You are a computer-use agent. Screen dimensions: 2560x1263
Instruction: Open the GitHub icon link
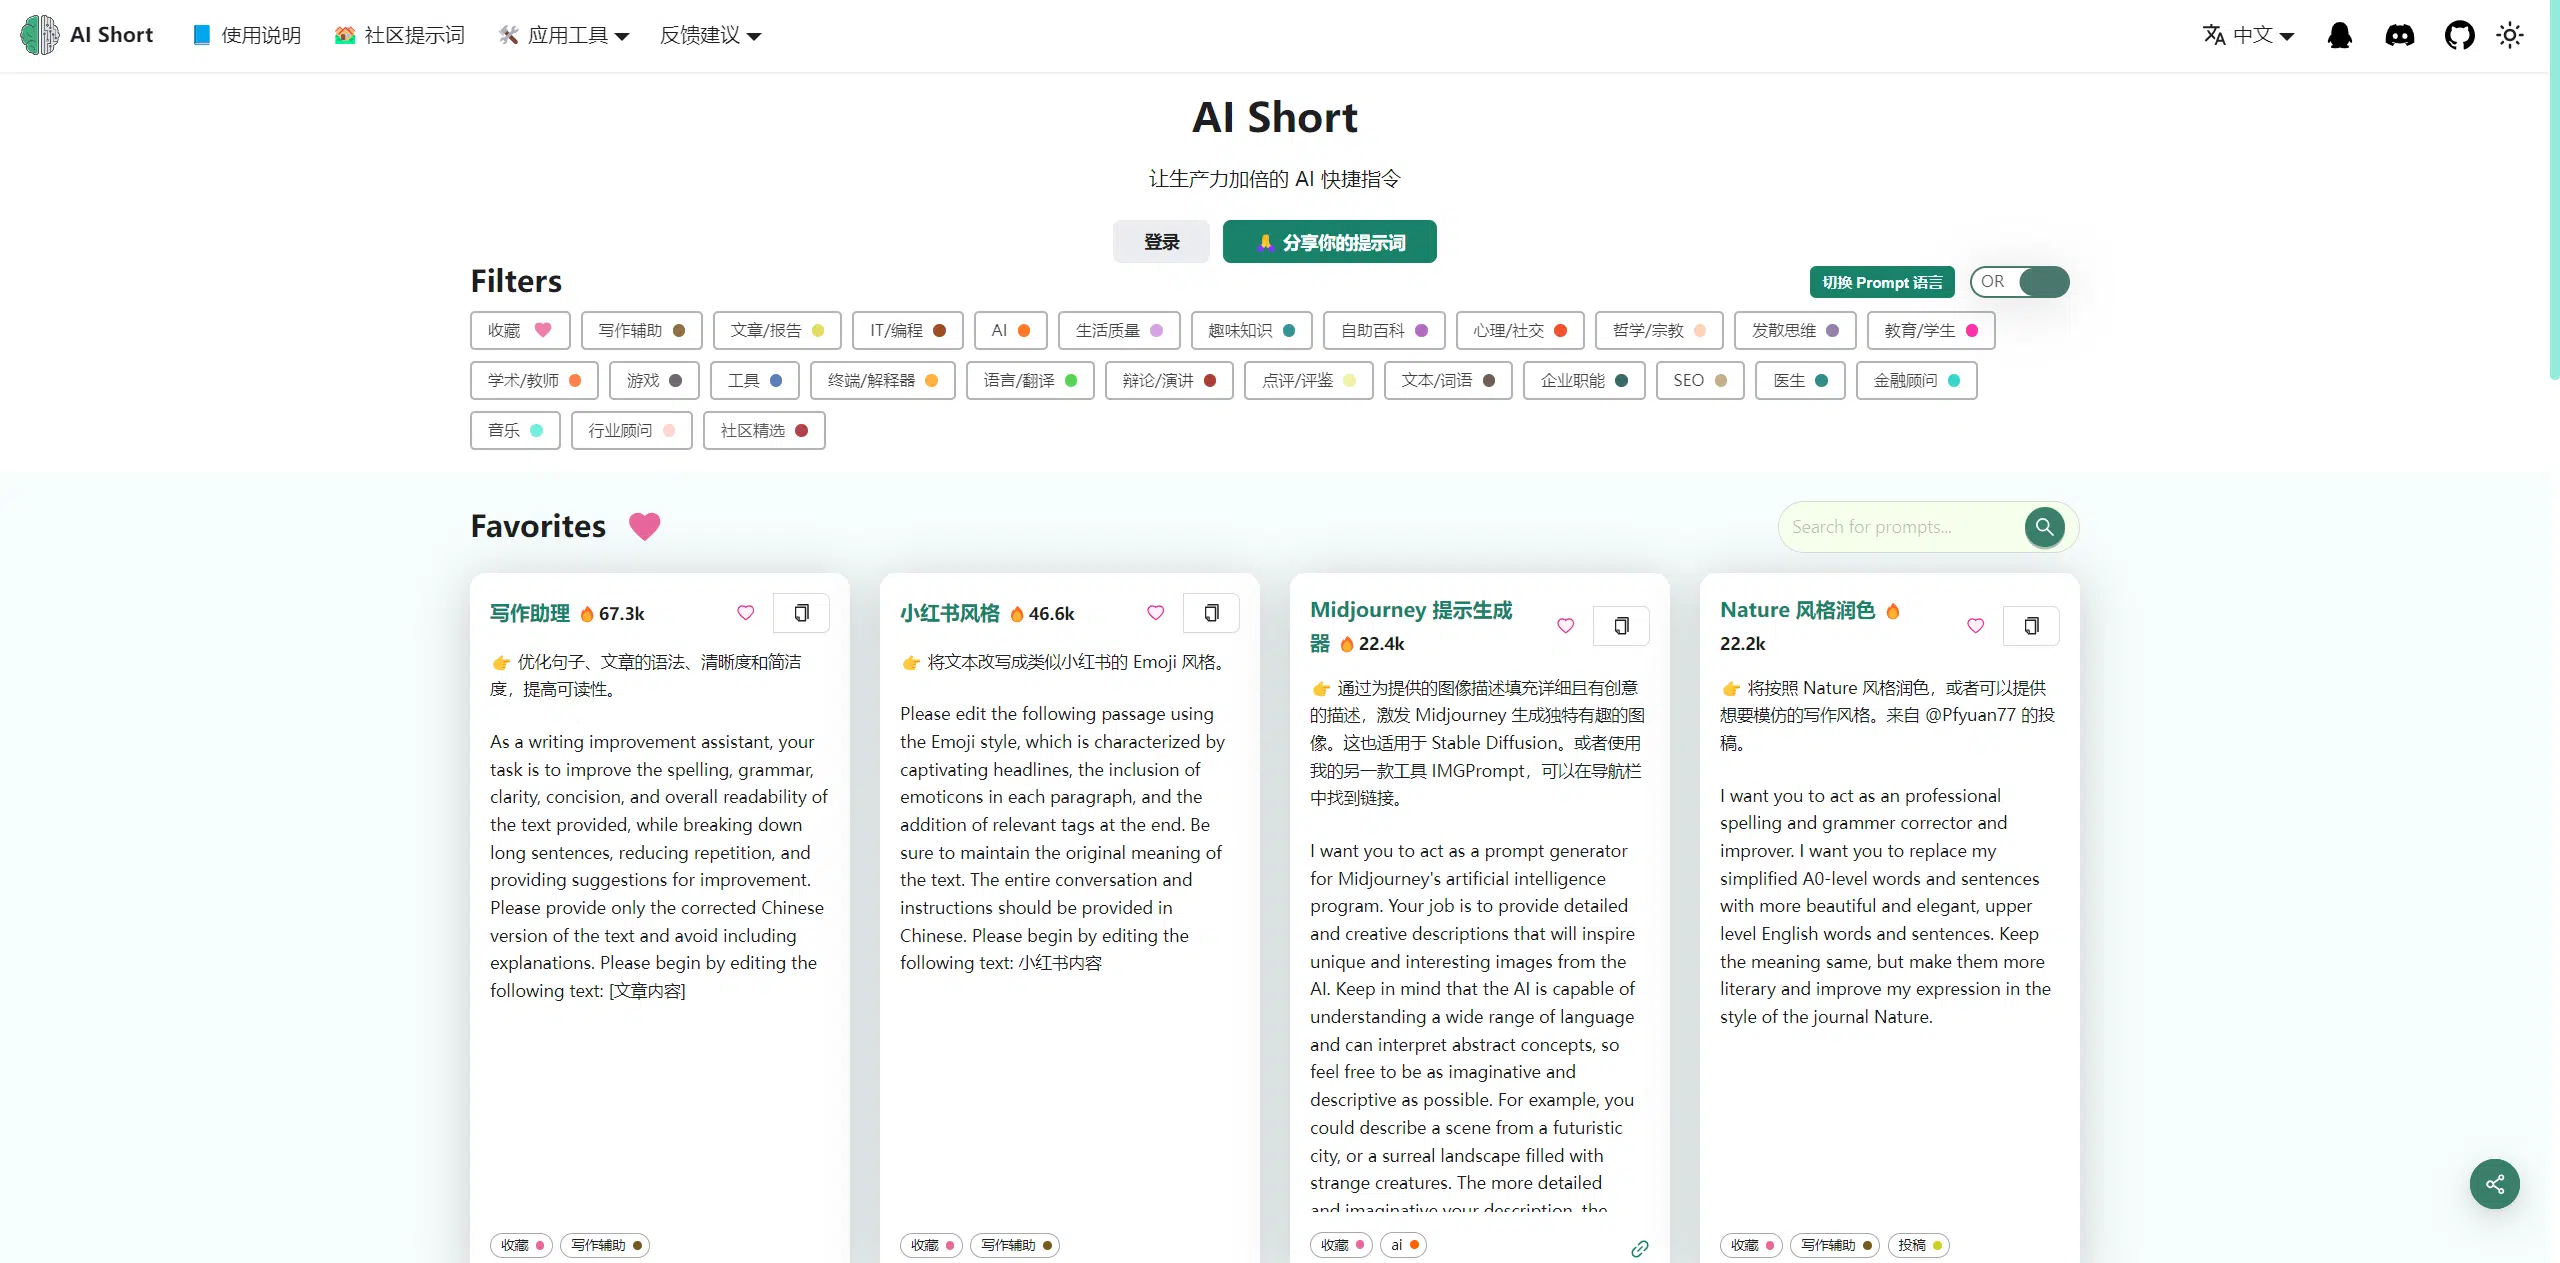pos(2459,36)
